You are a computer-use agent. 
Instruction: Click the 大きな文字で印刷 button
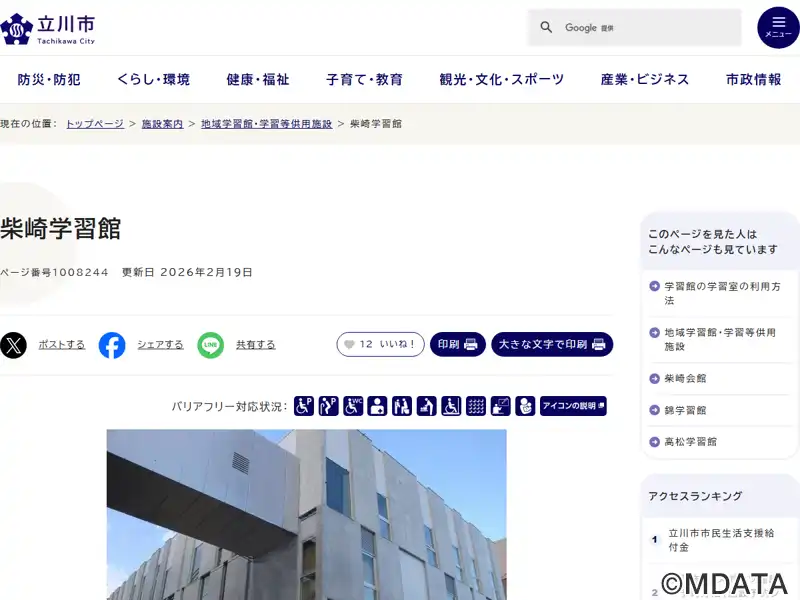552,344
